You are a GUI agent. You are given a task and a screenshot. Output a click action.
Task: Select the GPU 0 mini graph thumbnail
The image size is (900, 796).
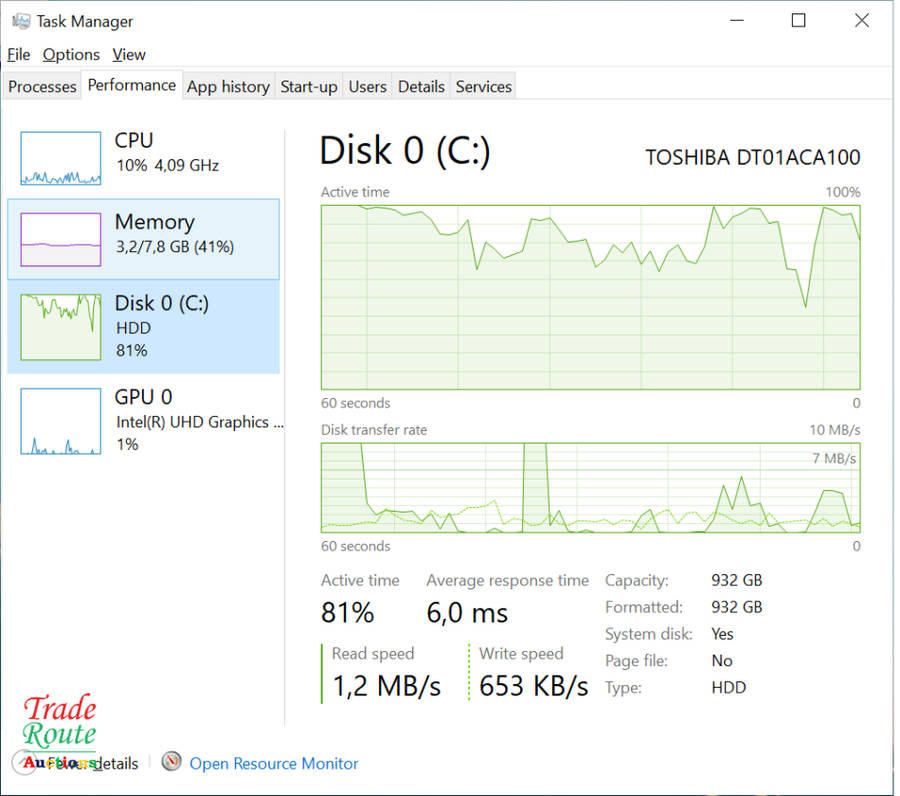61,421
